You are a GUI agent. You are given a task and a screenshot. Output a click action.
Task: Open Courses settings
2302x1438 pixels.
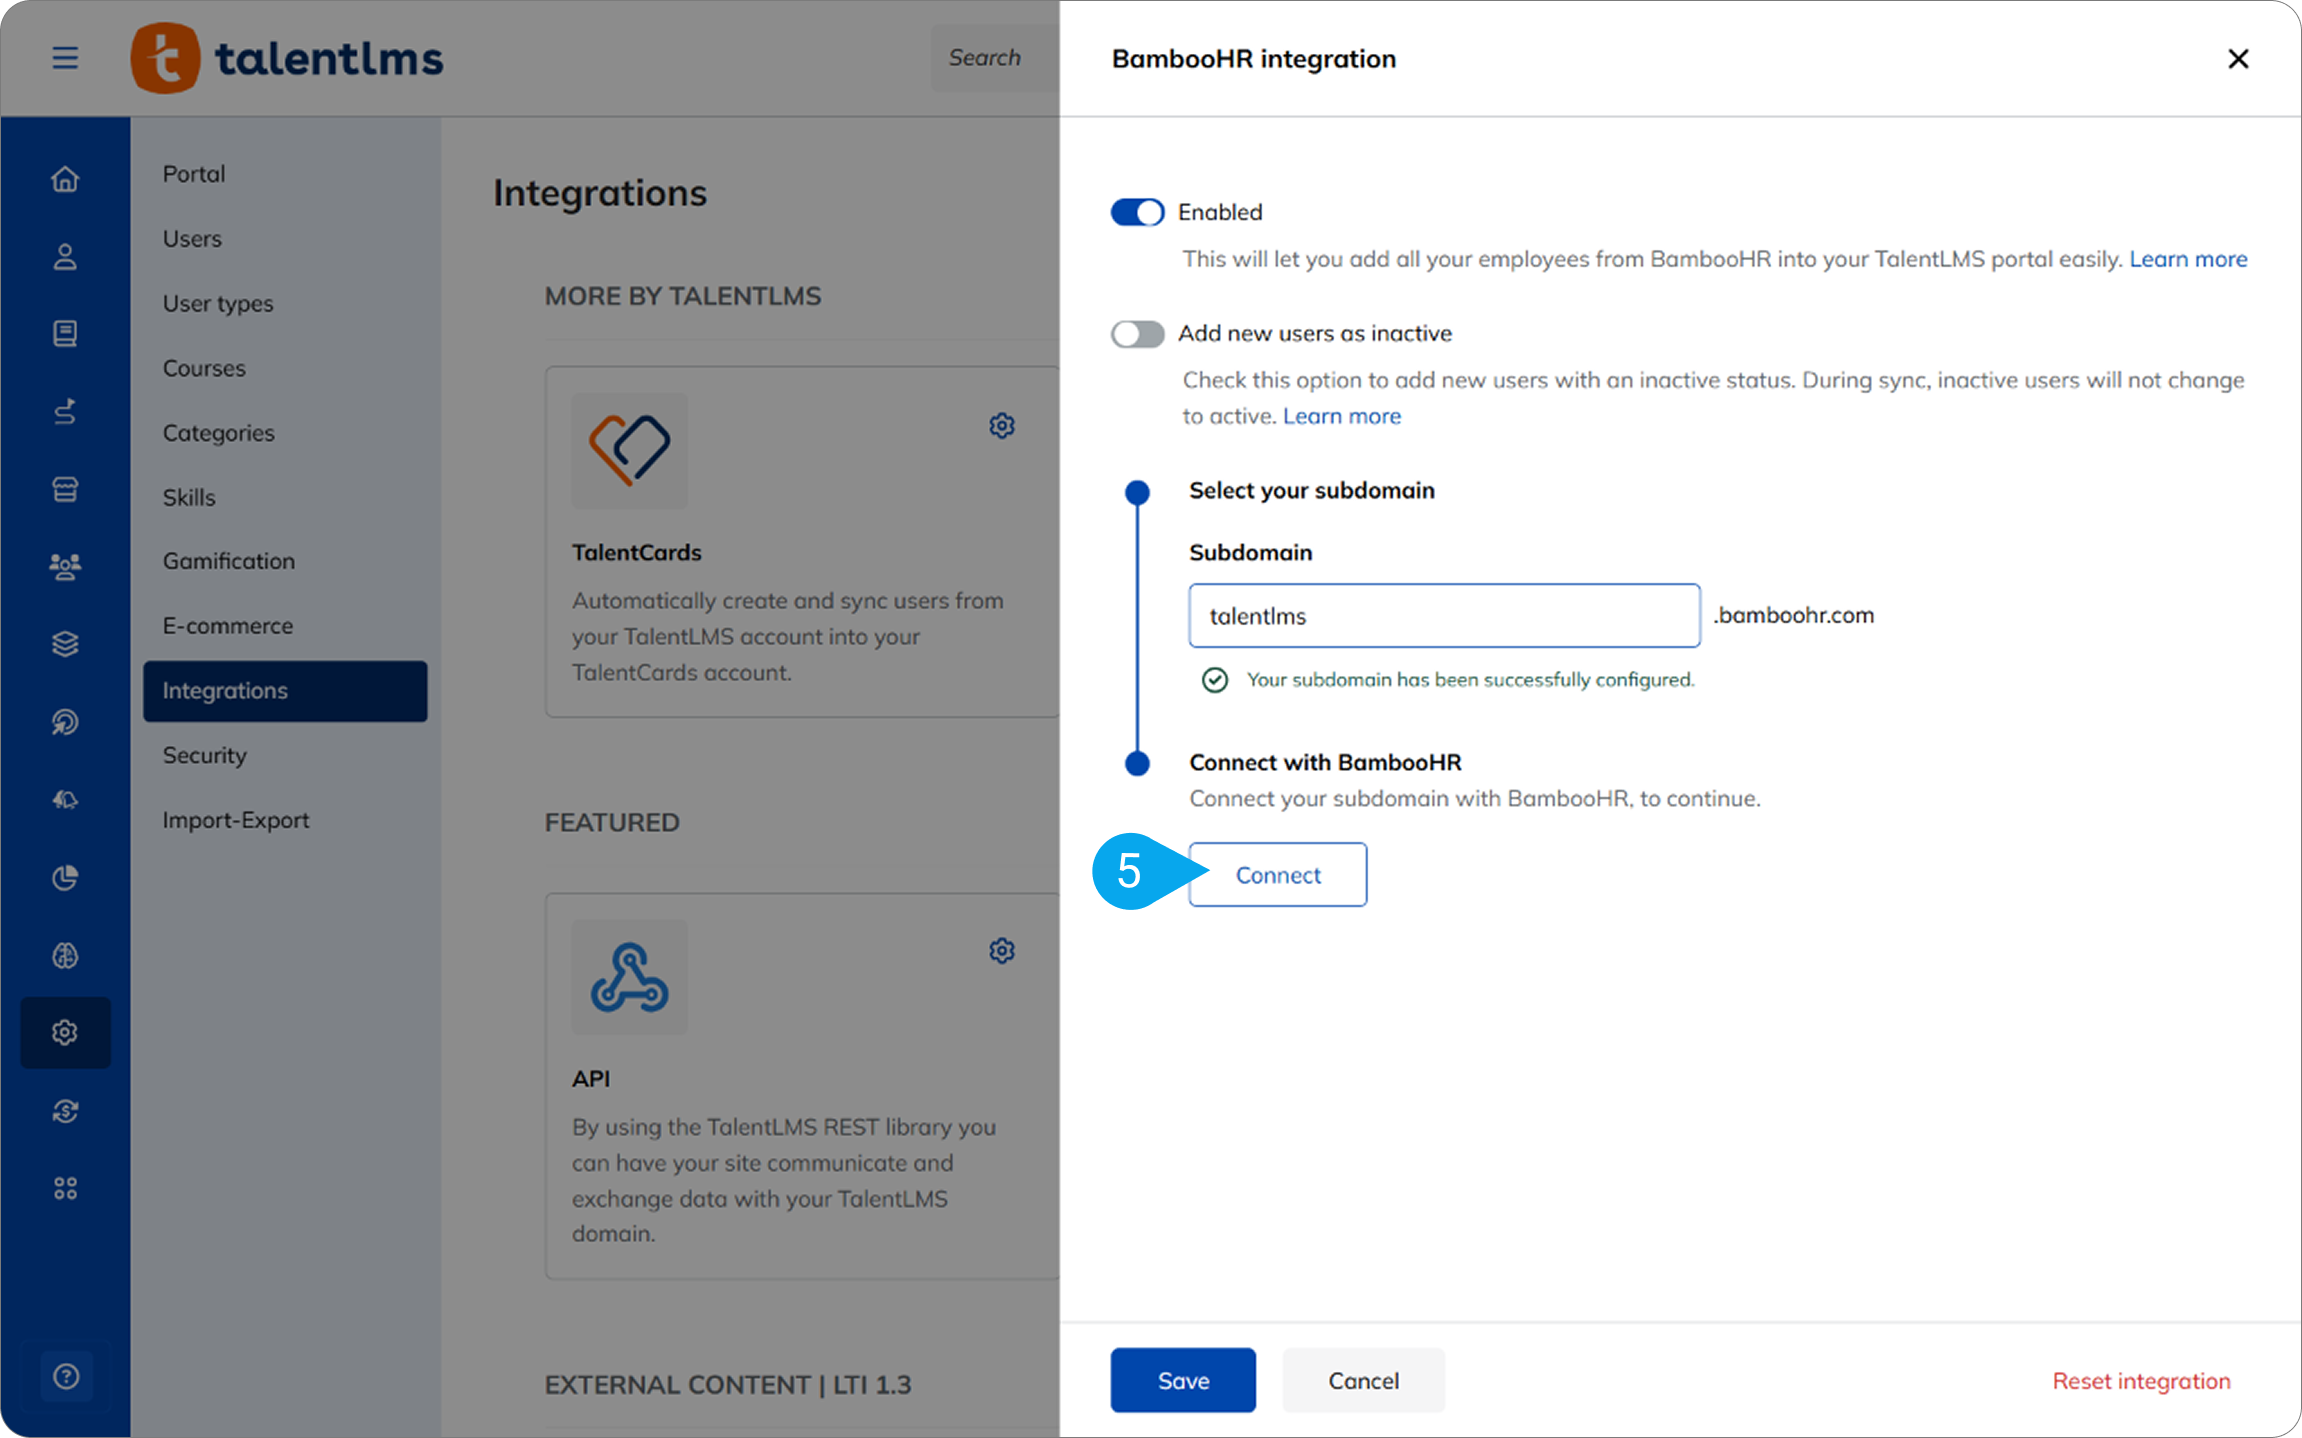click(204, 368)
